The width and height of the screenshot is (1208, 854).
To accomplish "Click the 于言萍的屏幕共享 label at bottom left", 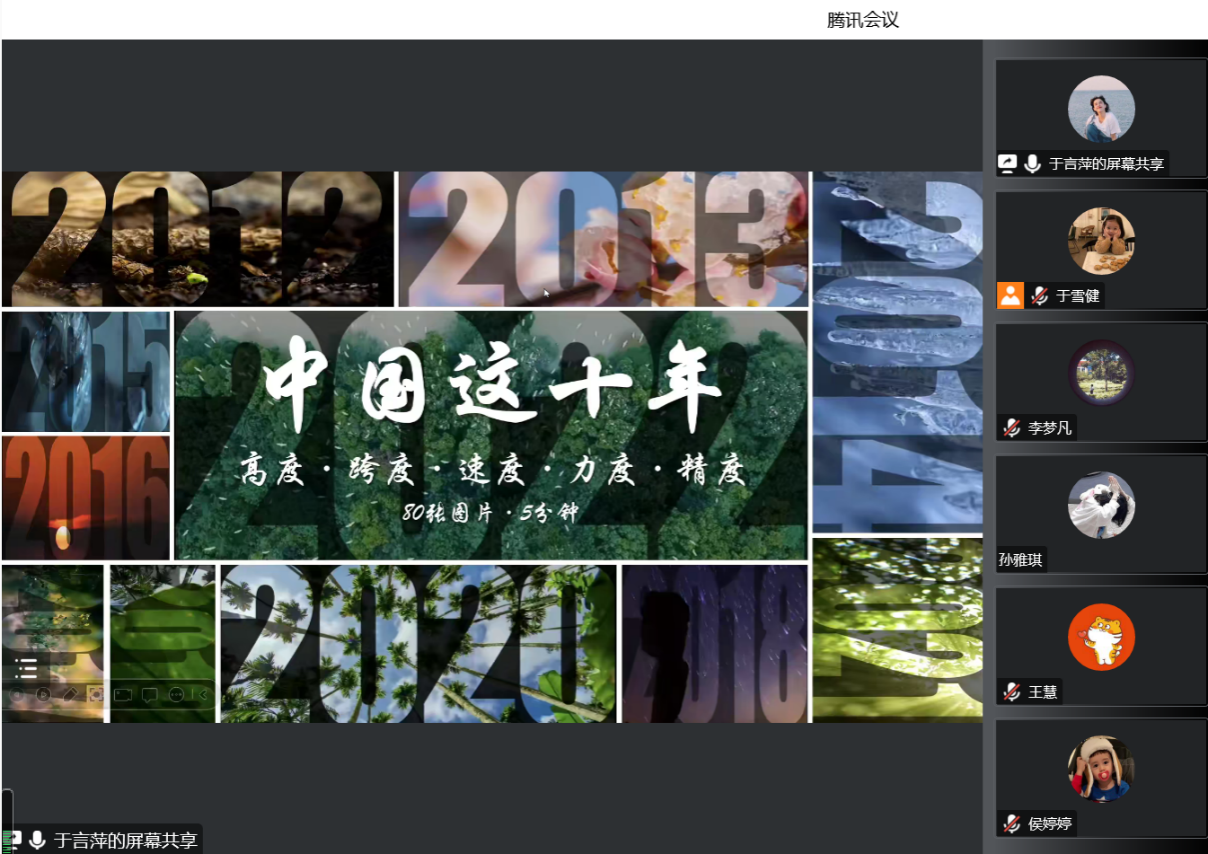I will pos(126,841).
